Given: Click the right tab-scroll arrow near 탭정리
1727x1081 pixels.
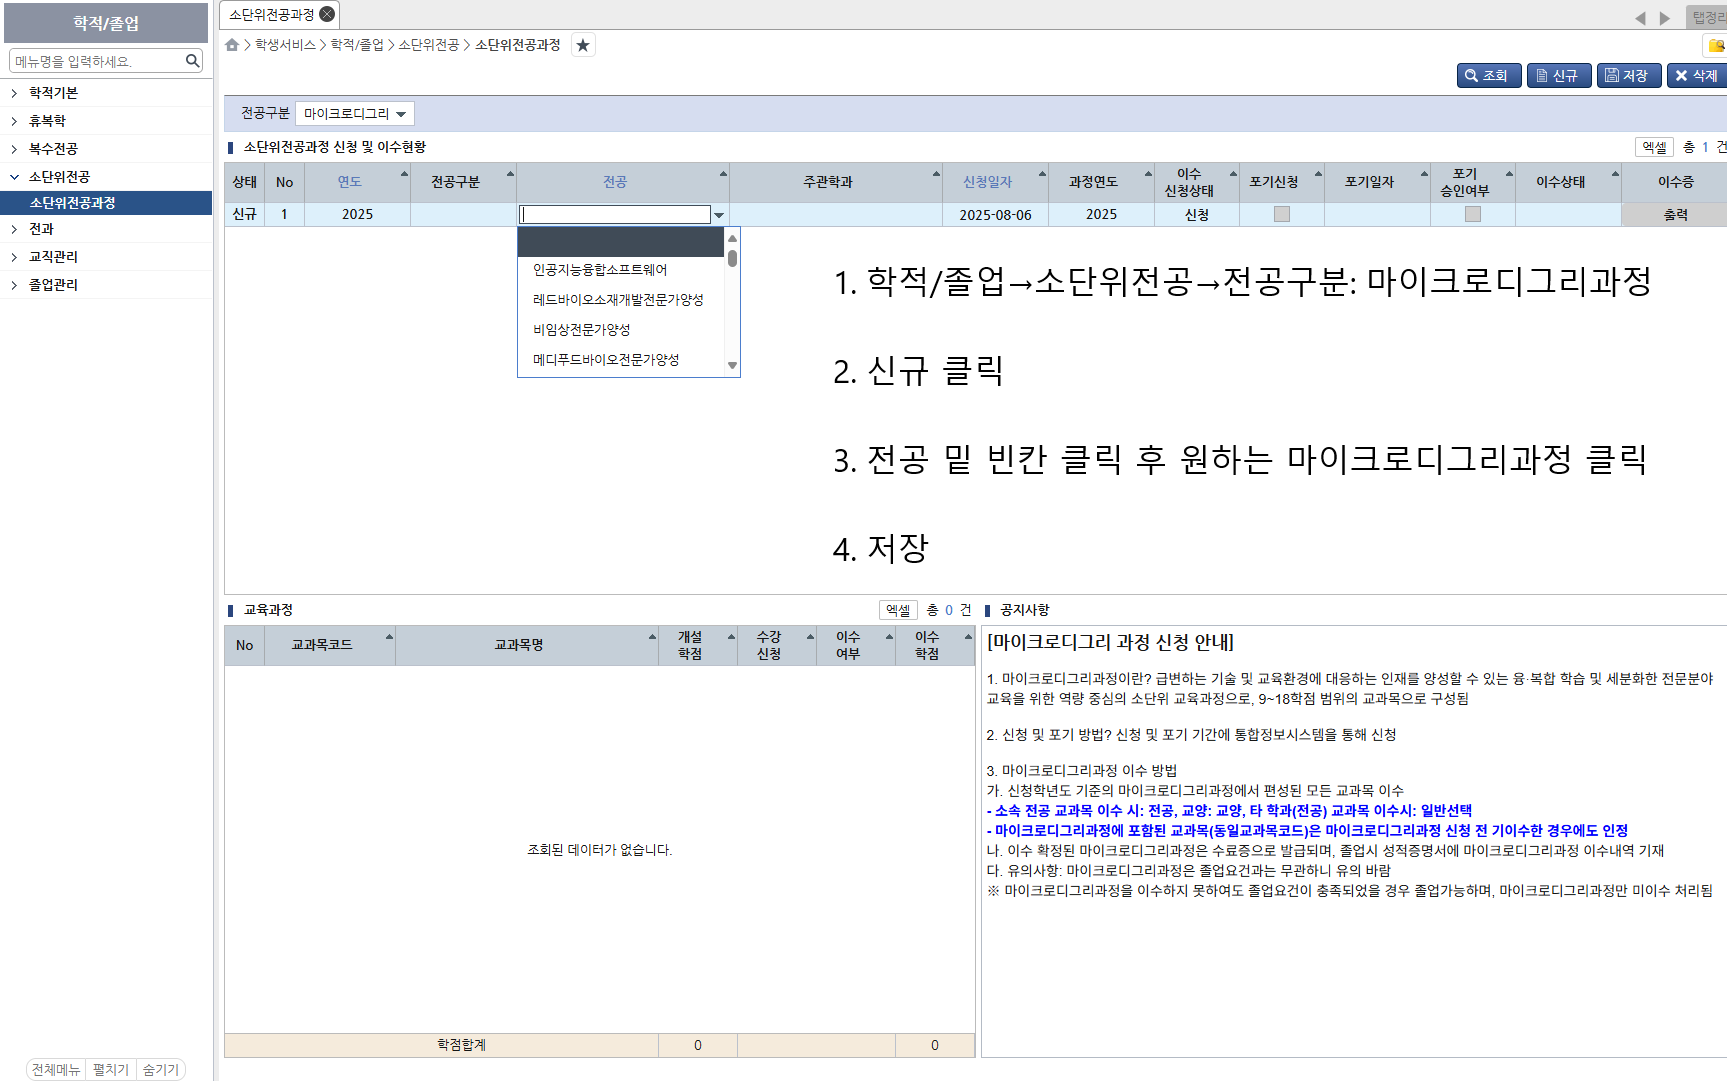Looking at the screenshot, I should coord(1663,17).
